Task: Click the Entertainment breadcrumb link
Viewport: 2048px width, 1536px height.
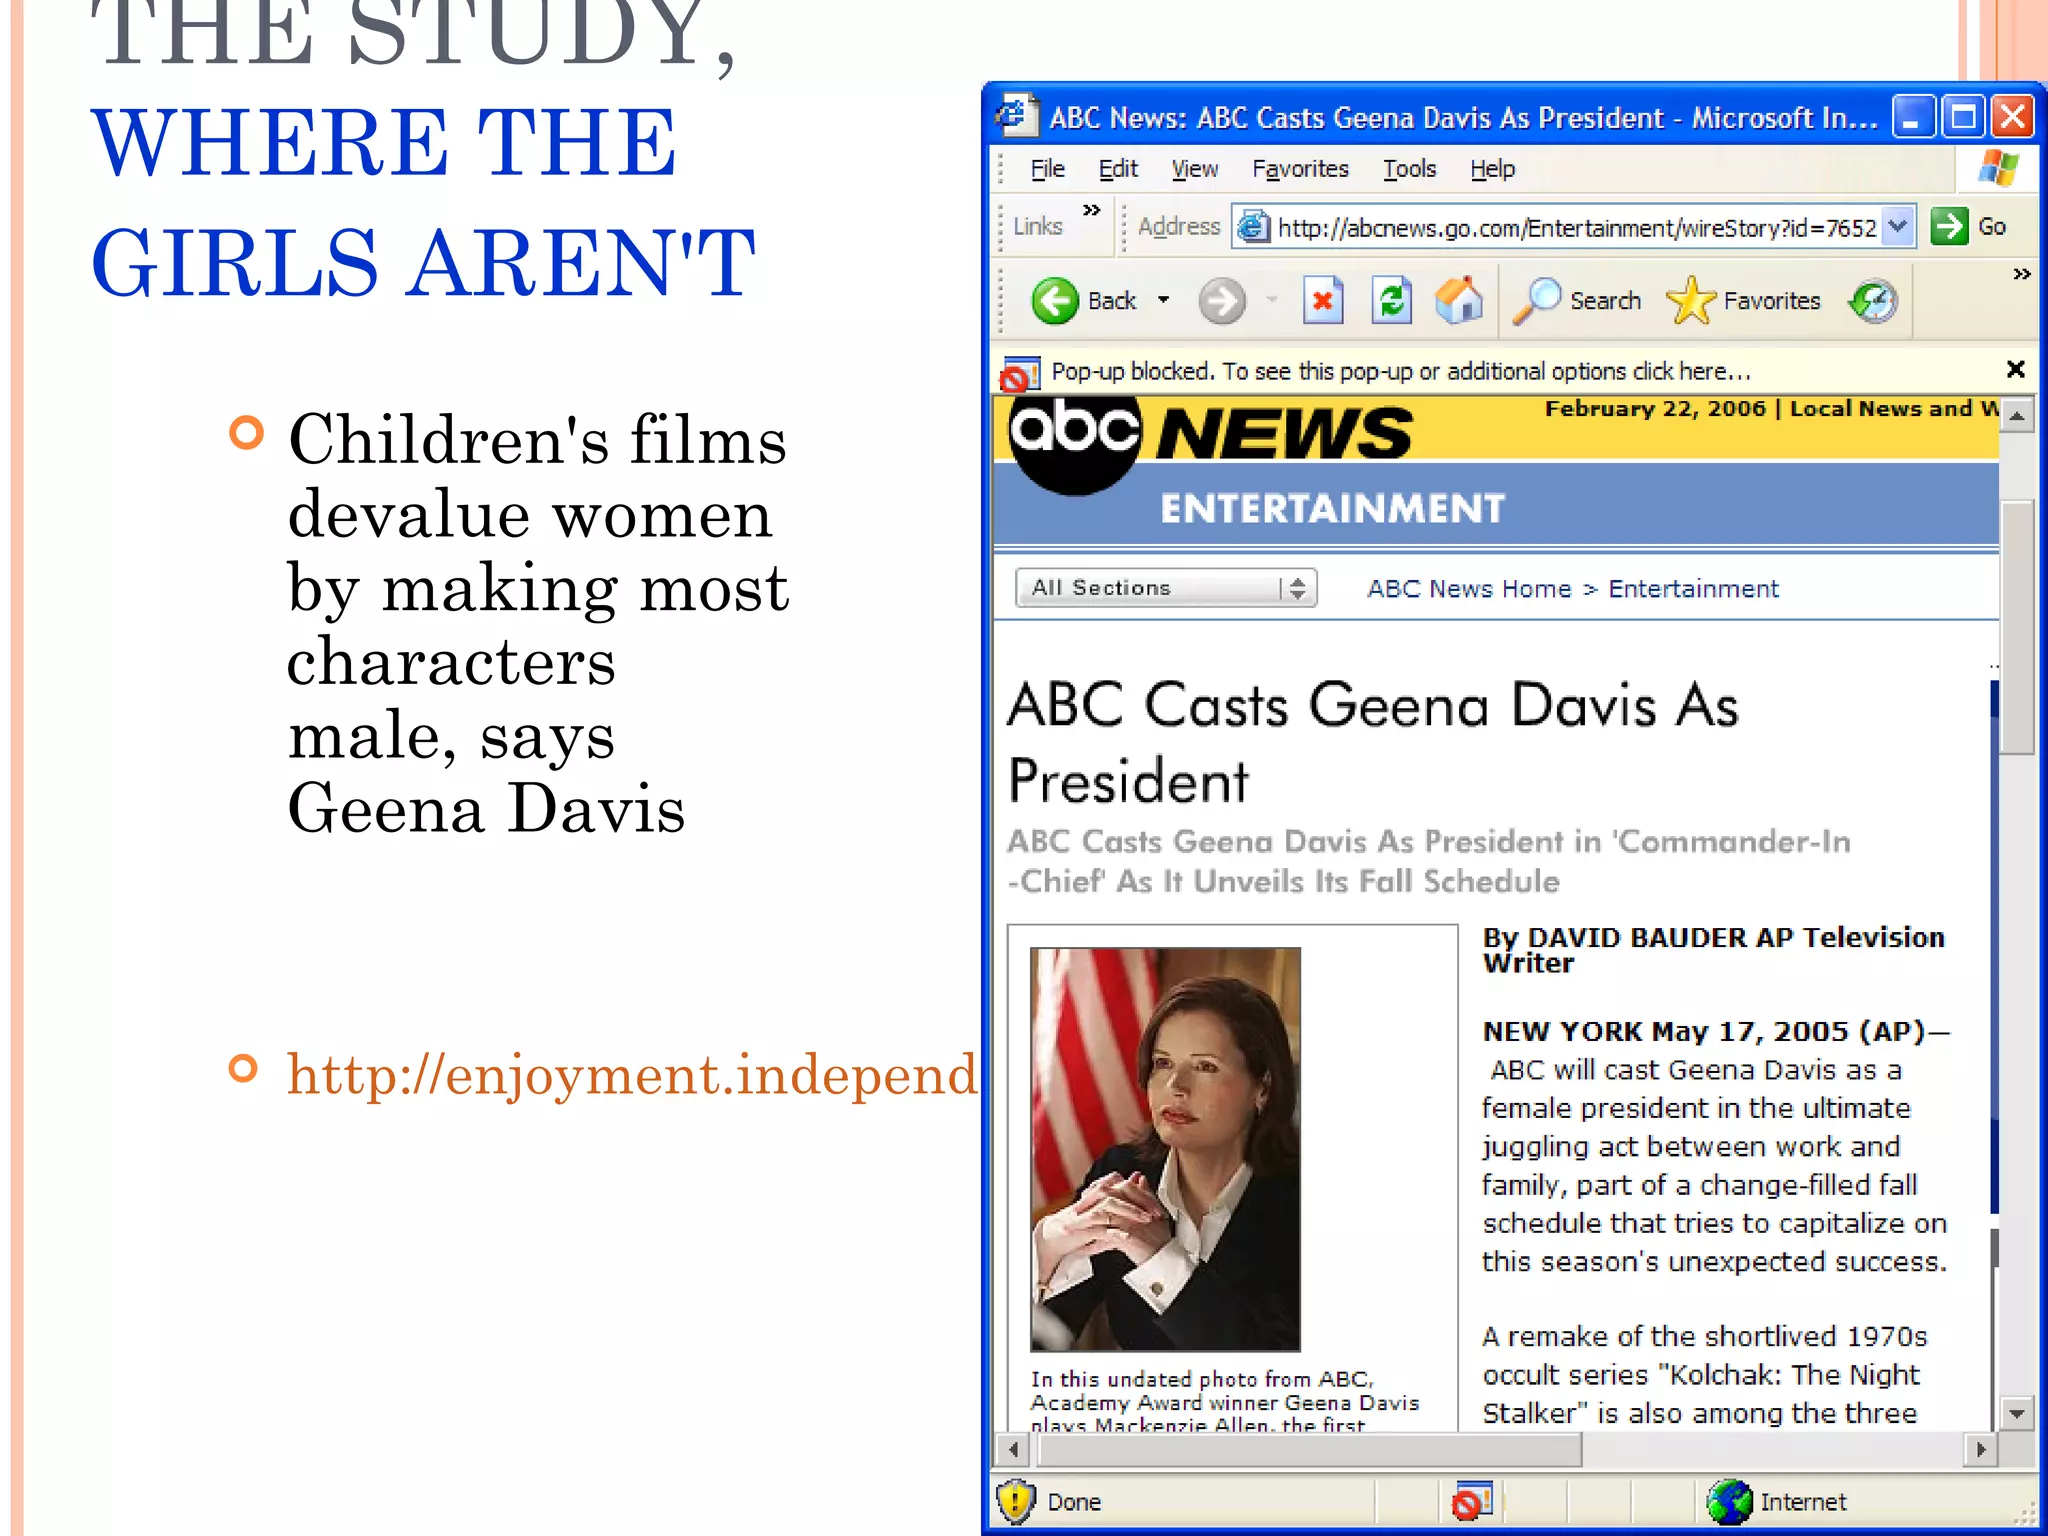Action: 1693,589
